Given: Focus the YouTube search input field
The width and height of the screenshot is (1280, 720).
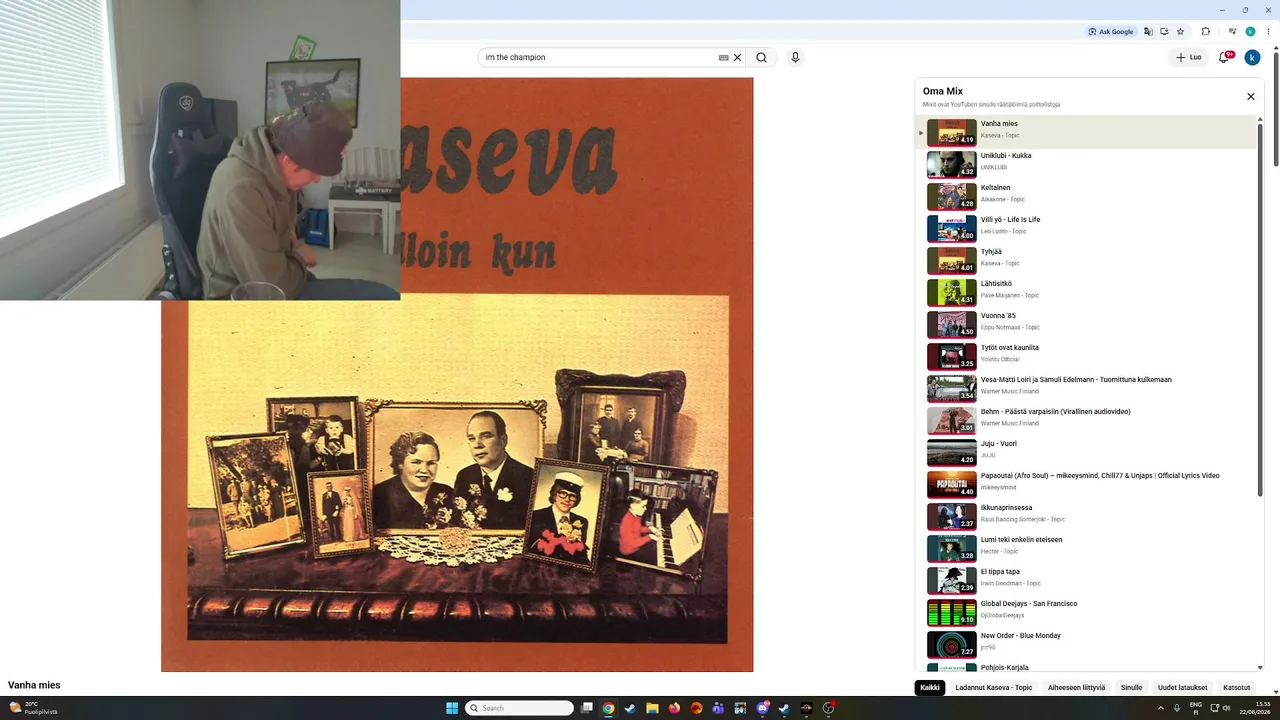Looking at the screenshot, I should (x=600, y=57).
